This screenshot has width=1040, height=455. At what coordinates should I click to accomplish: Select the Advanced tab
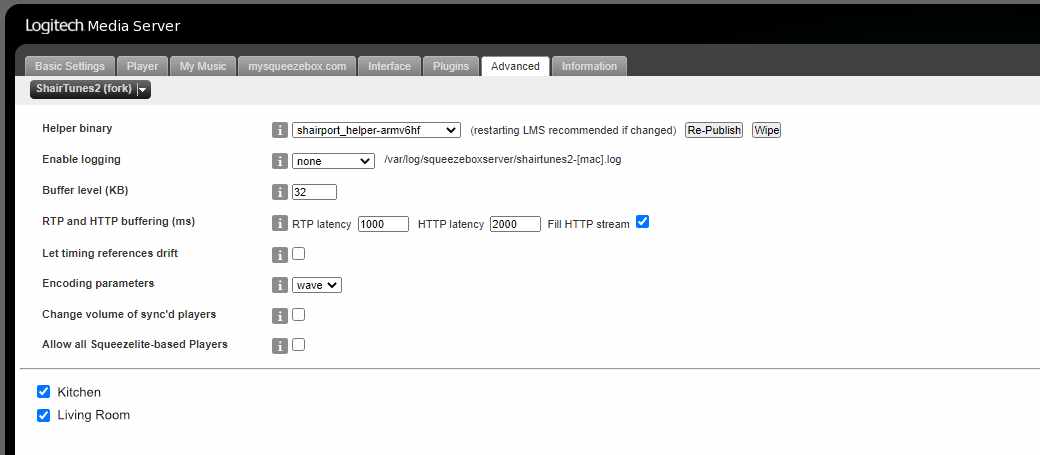click(515, 66)
